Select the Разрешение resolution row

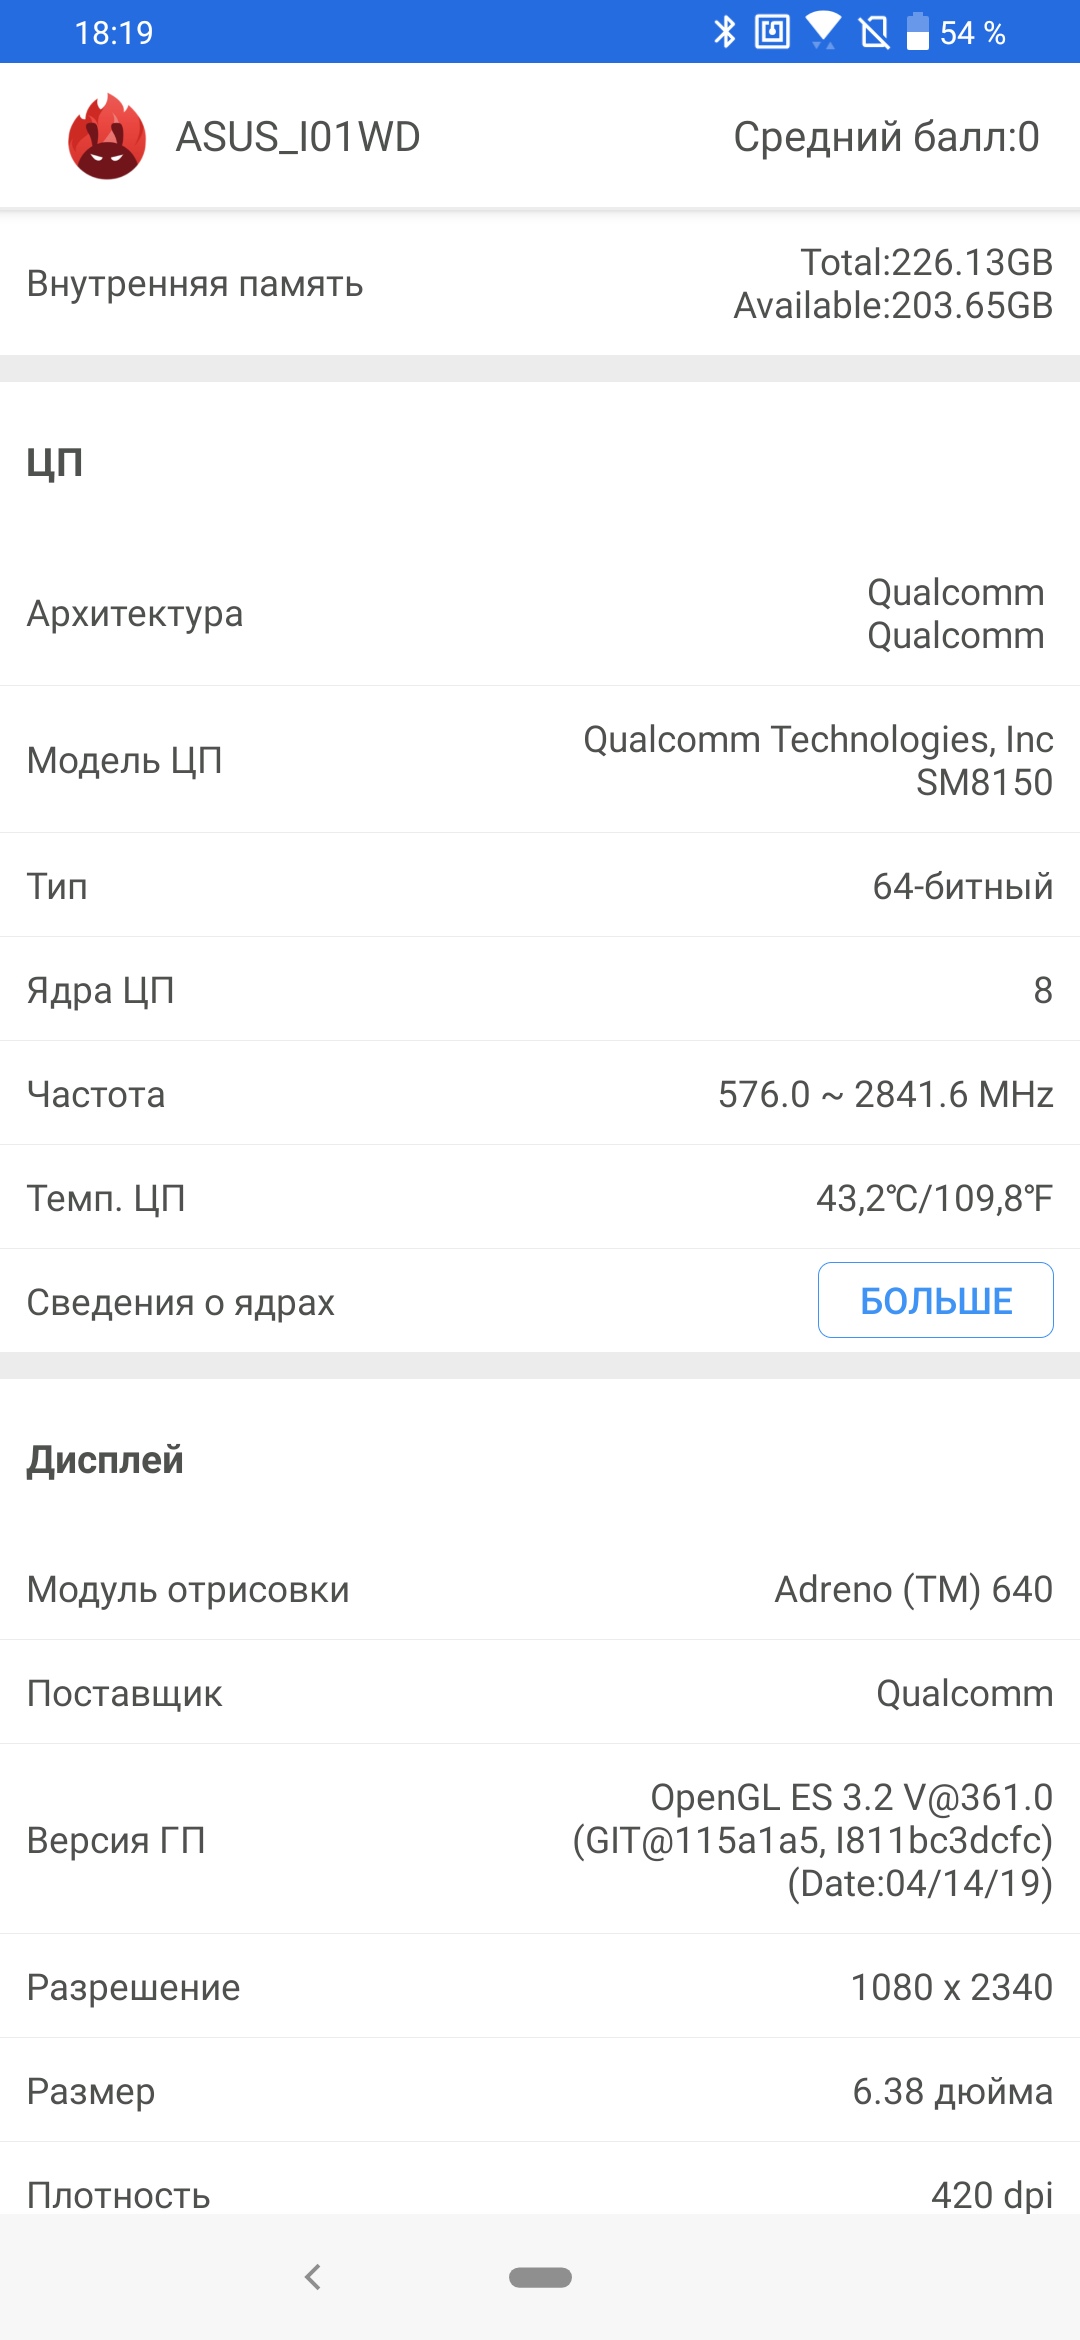point(540,1987)
